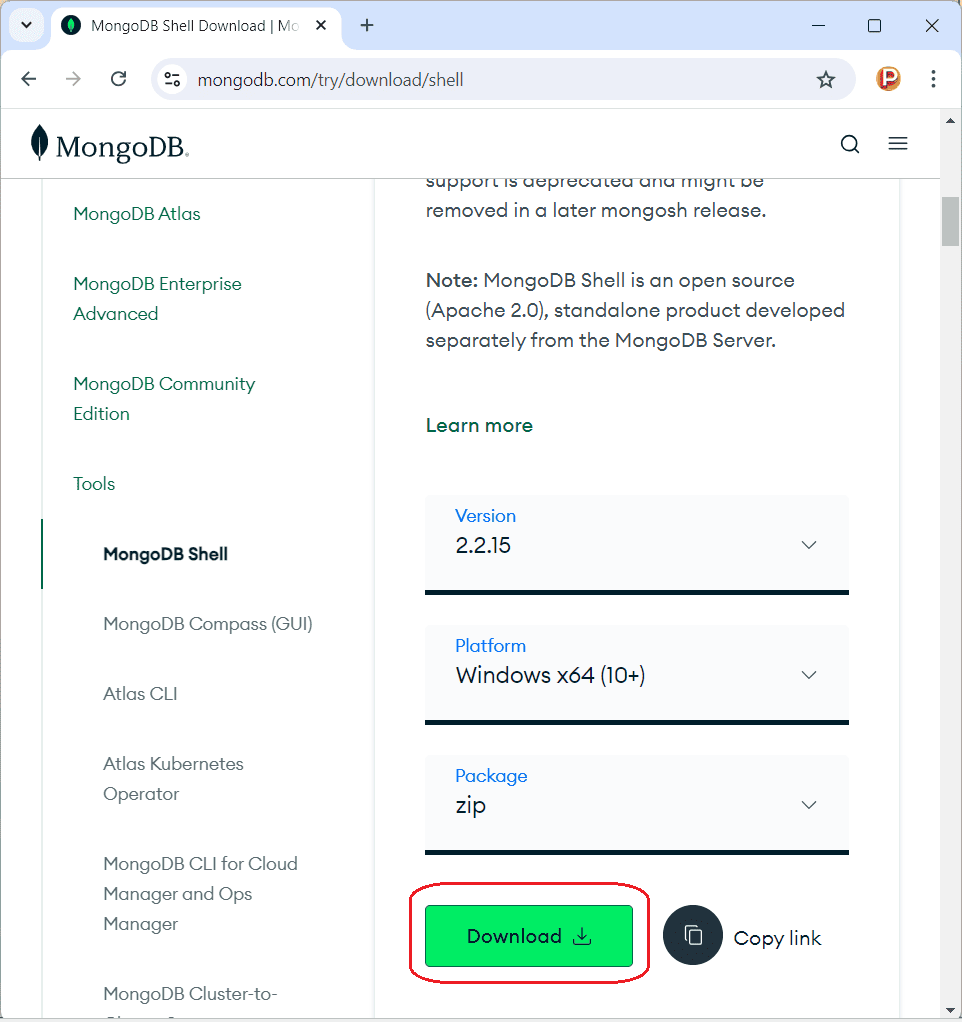Click the MongoDB leaf logo
The image size is (962, 1022).
pyautogui.click(x=109, y=144)
